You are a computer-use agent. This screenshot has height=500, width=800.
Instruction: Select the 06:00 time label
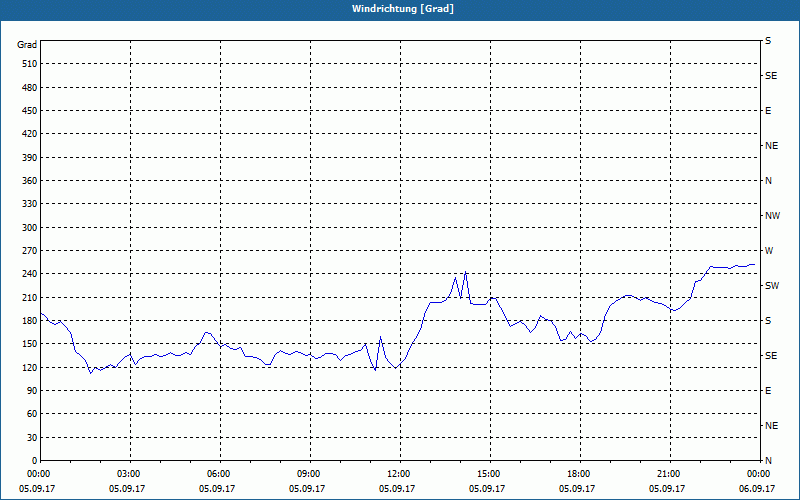click(220, 474)
